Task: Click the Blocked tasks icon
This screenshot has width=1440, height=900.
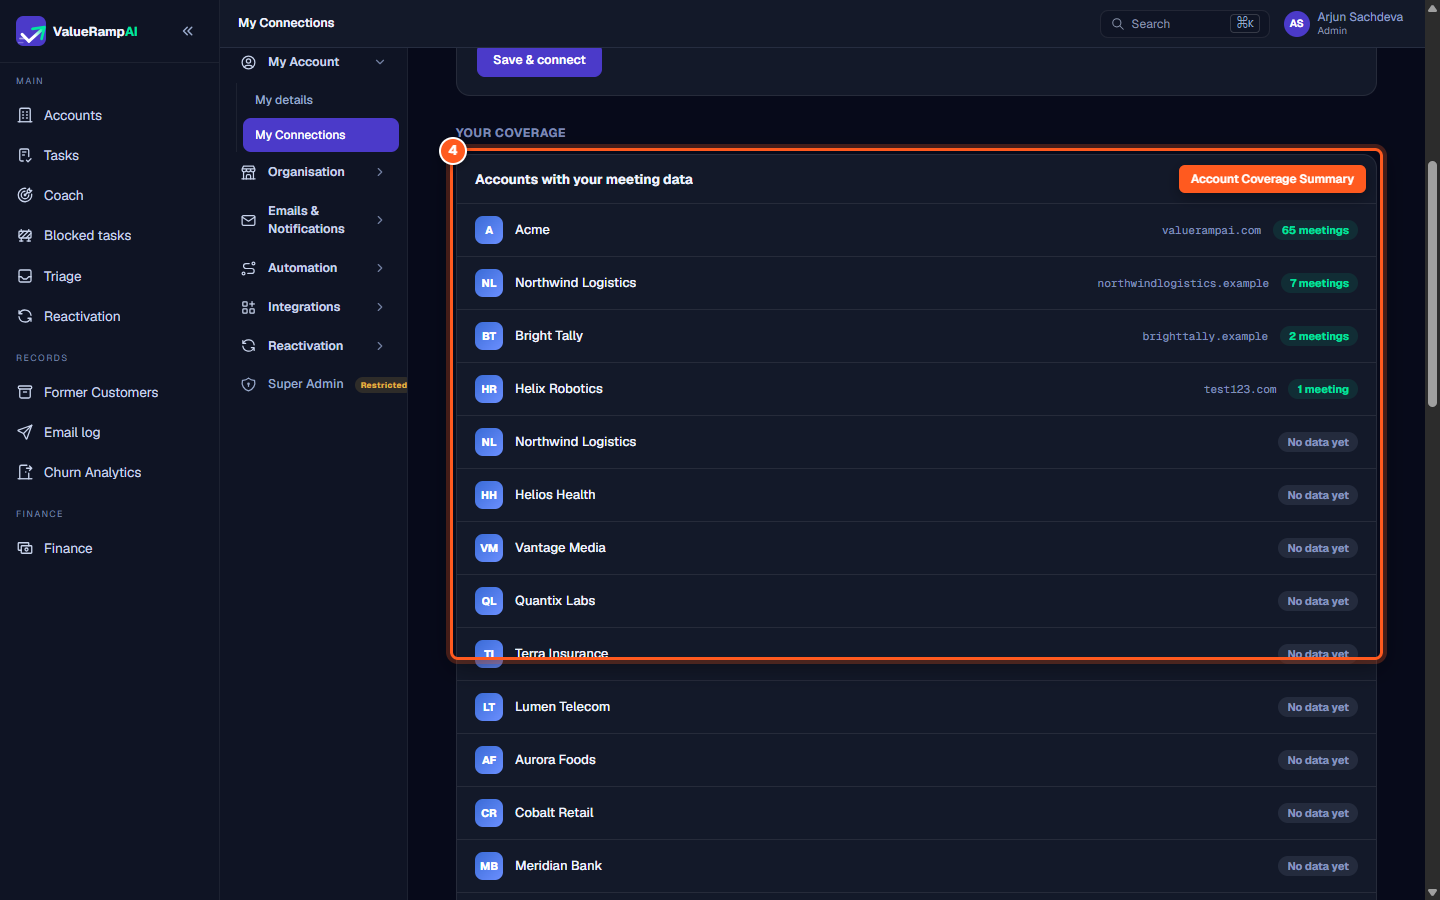Action: [x=25, y=235]
